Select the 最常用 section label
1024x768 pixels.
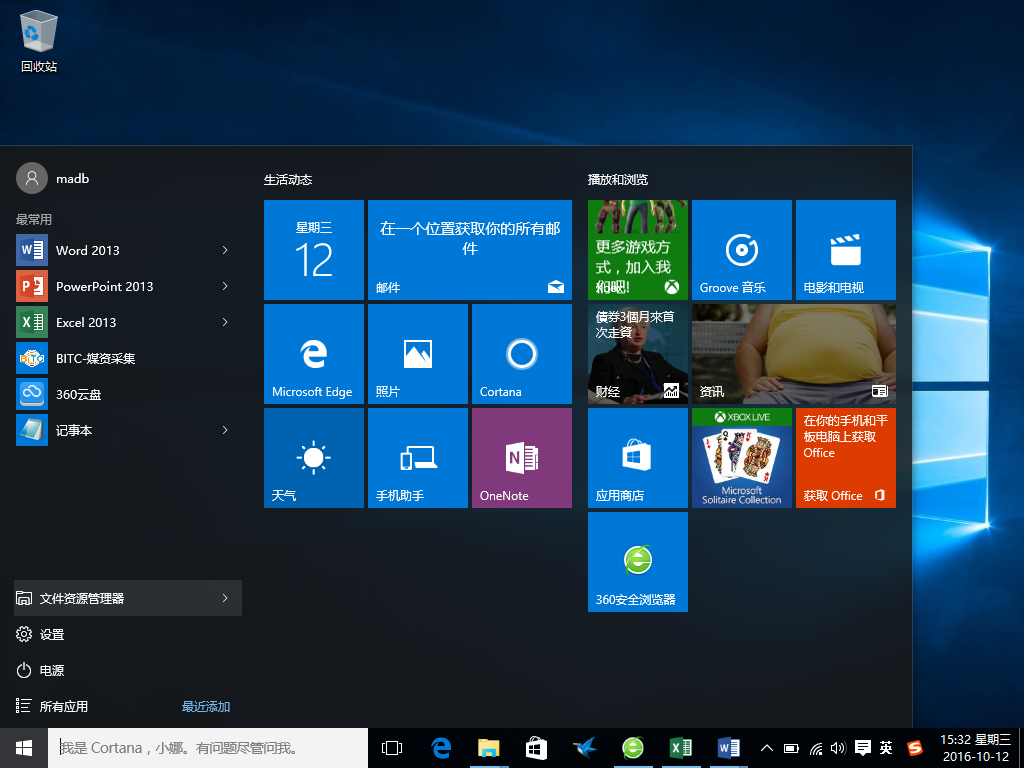(33, 219)
